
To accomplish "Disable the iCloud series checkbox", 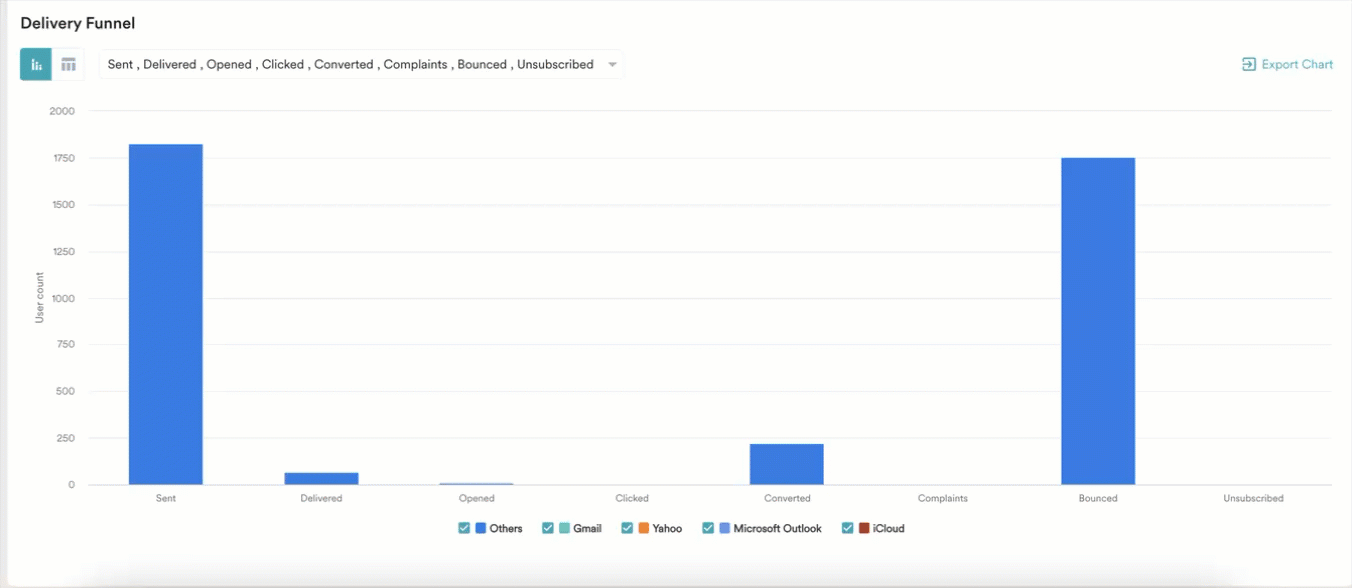I will tap(846, 527).
